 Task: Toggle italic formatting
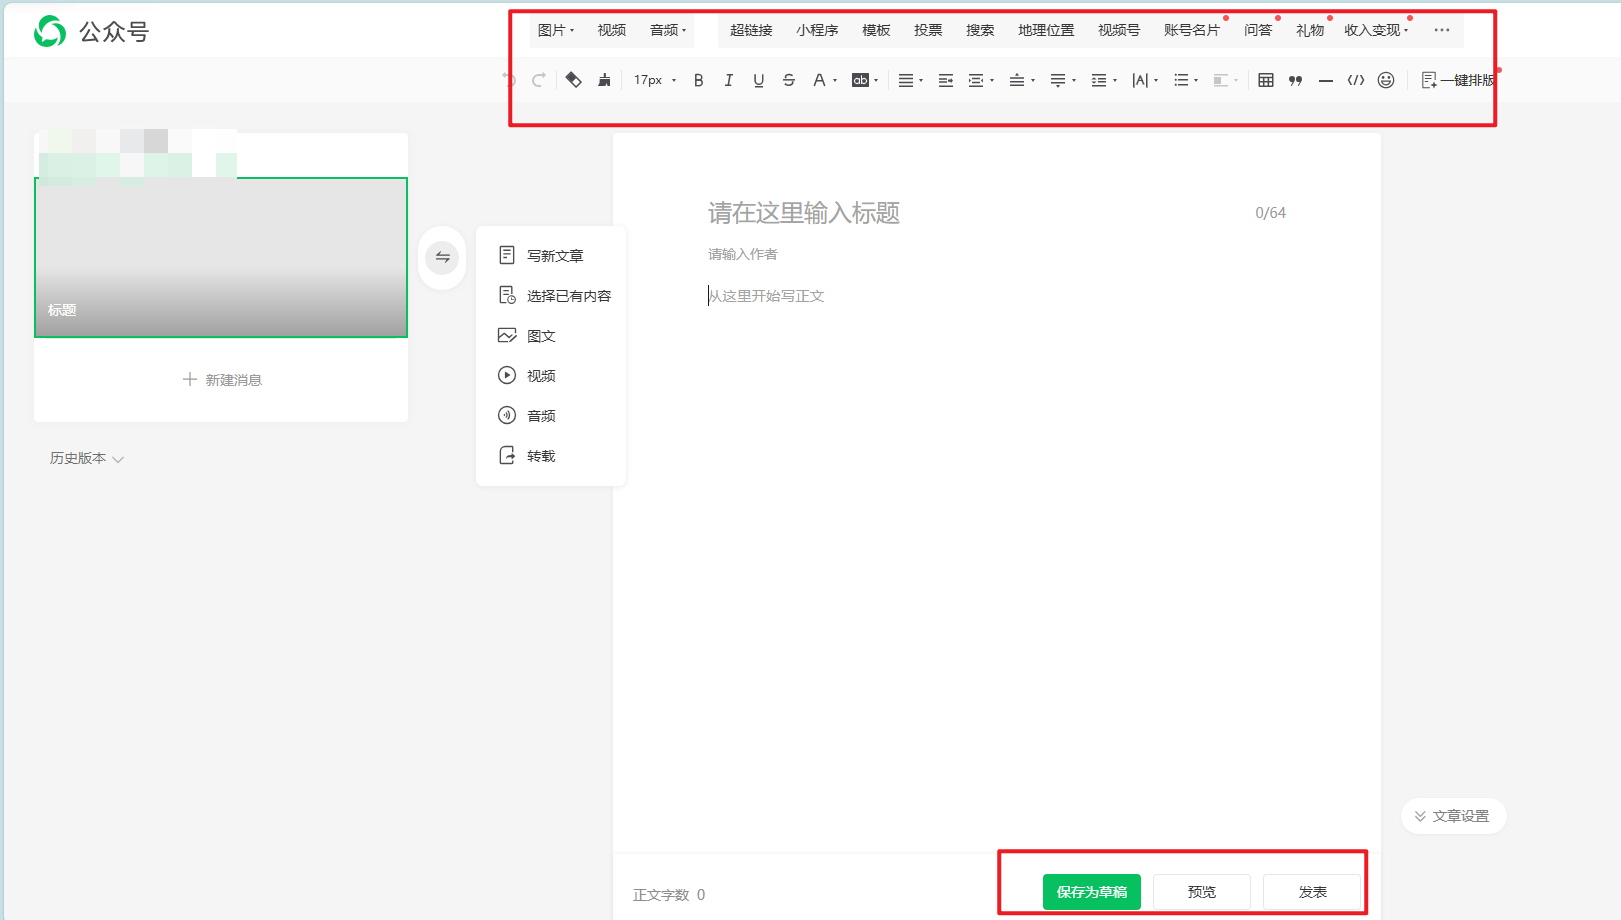728,80
